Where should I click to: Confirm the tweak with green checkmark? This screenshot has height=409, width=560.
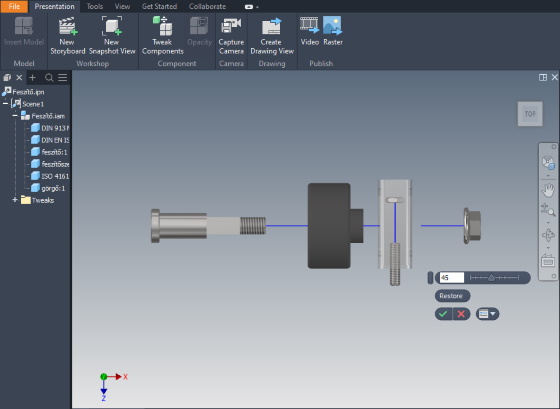pos(443,314)
